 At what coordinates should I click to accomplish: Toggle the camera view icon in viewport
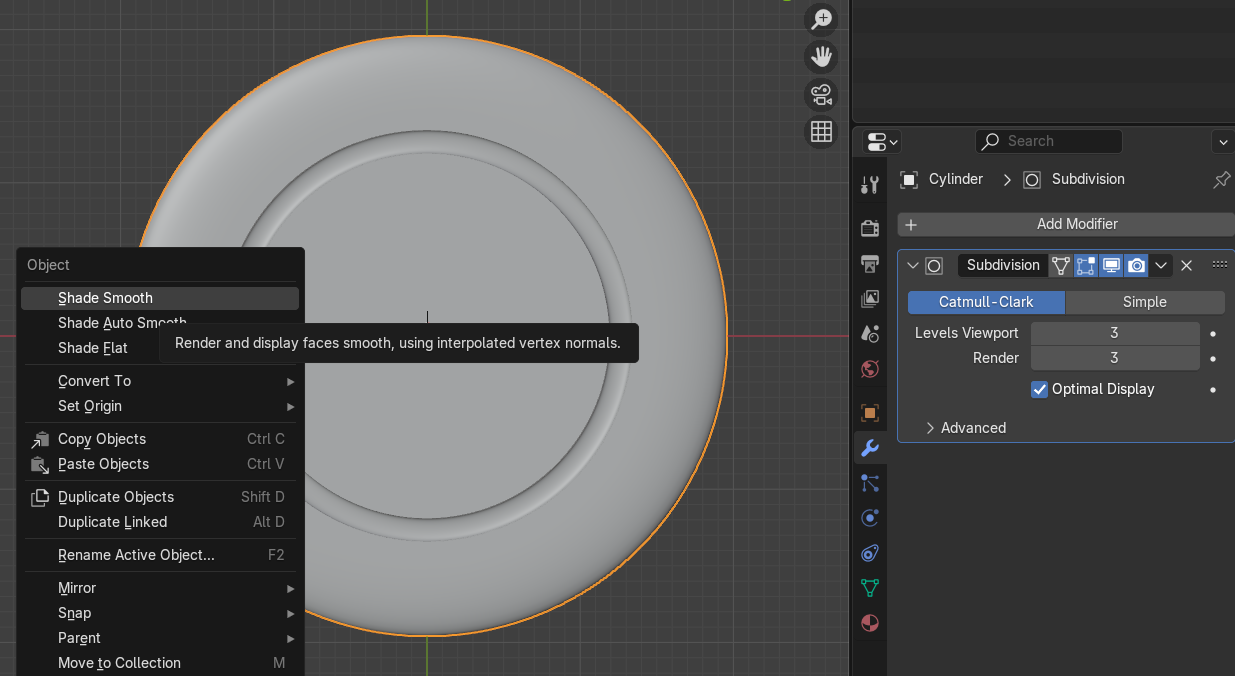(822, 95)
